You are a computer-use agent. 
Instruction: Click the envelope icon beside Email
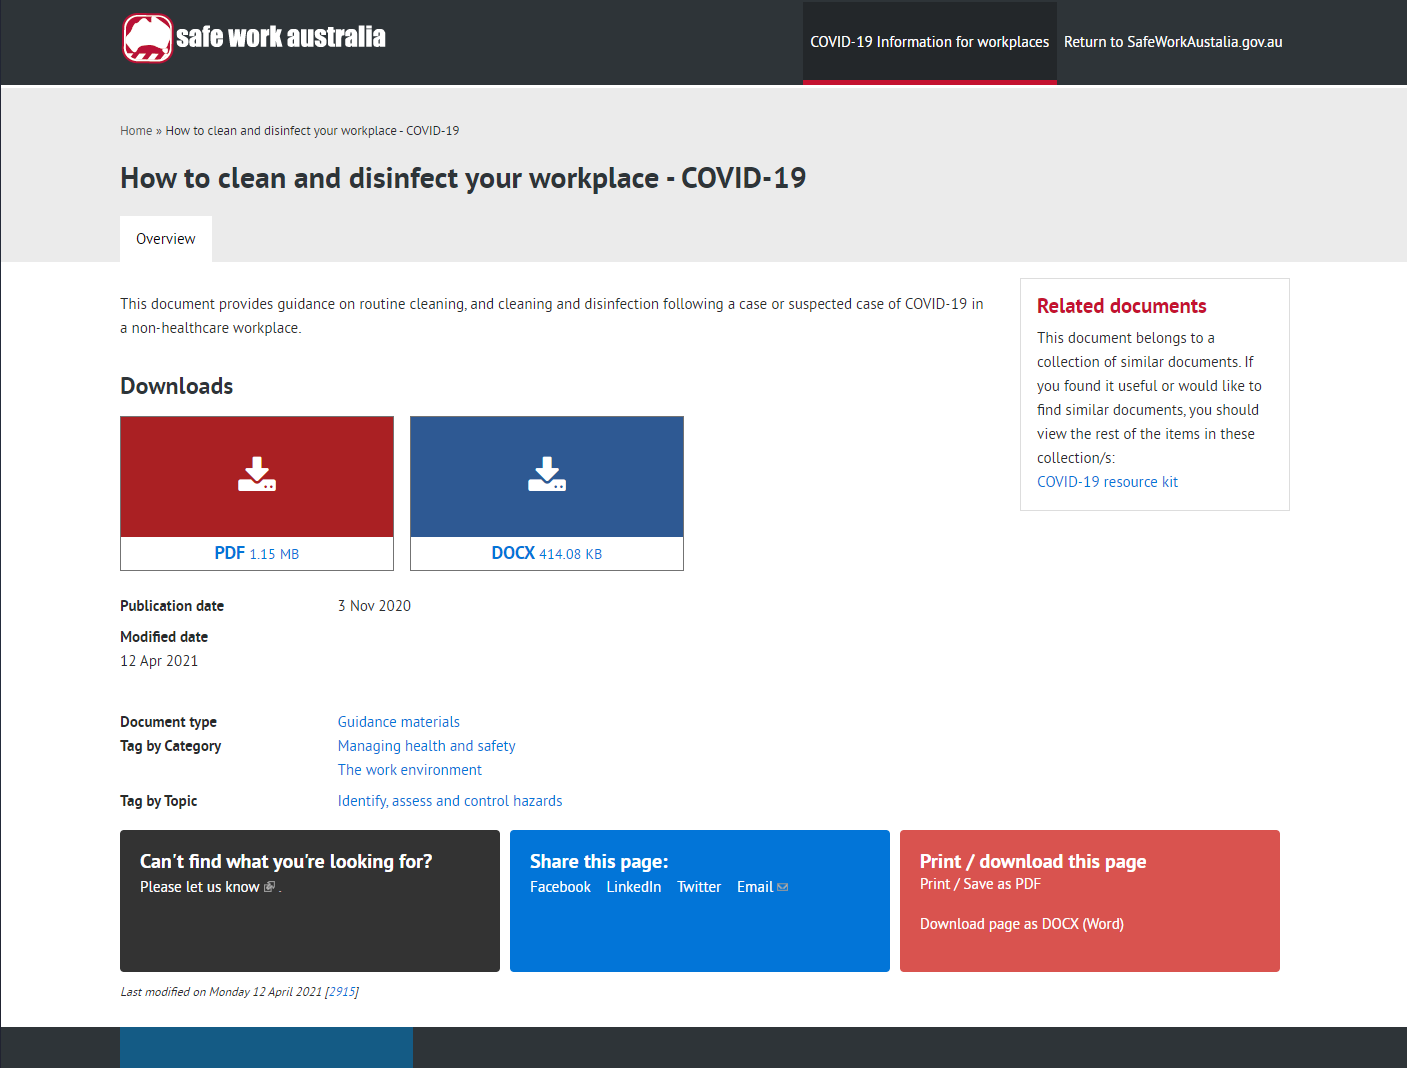(x=783, y=887)
